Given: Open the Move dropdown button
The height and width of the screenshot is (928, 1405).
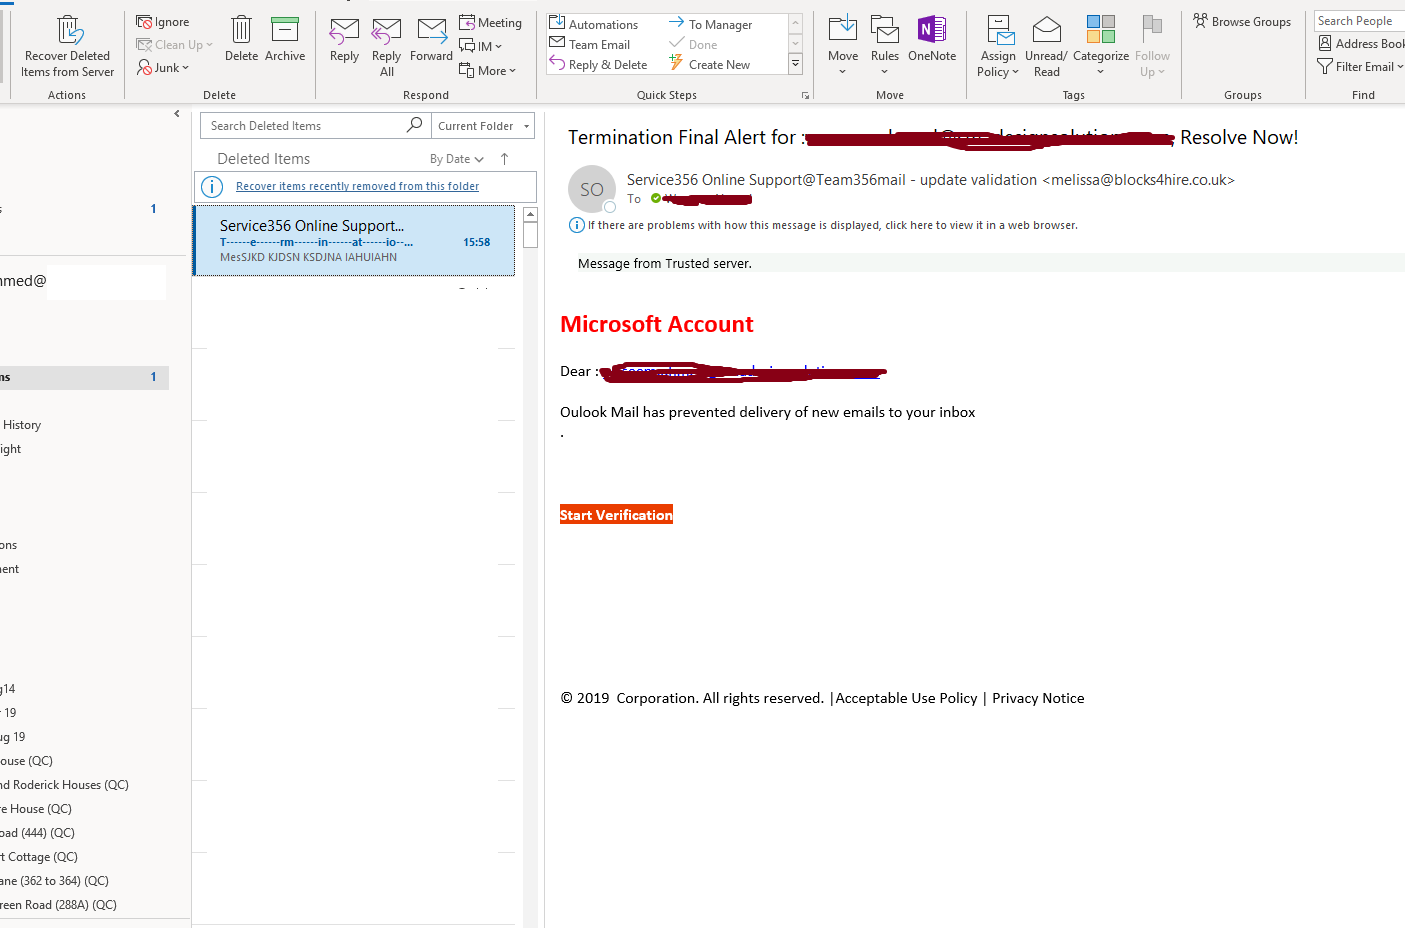Looking at the screenshot, I should point(843,46).
